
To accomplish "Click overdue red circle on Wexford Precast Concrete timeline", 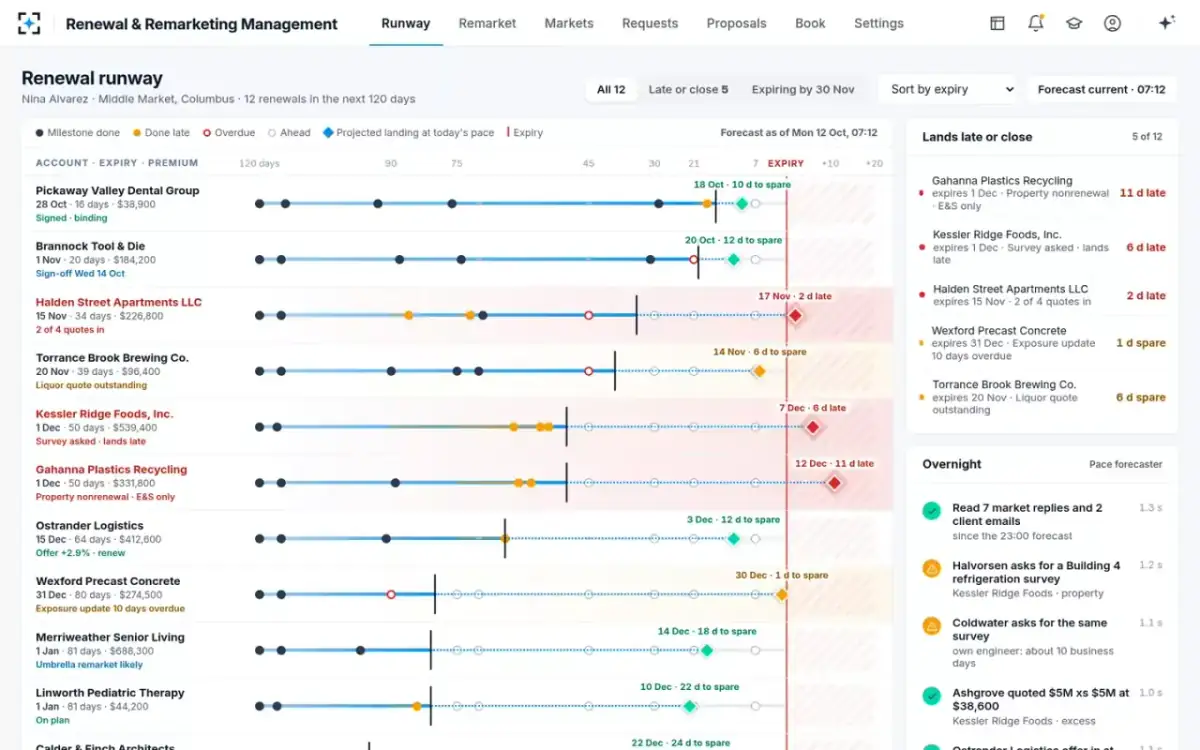I will [391, 595].
